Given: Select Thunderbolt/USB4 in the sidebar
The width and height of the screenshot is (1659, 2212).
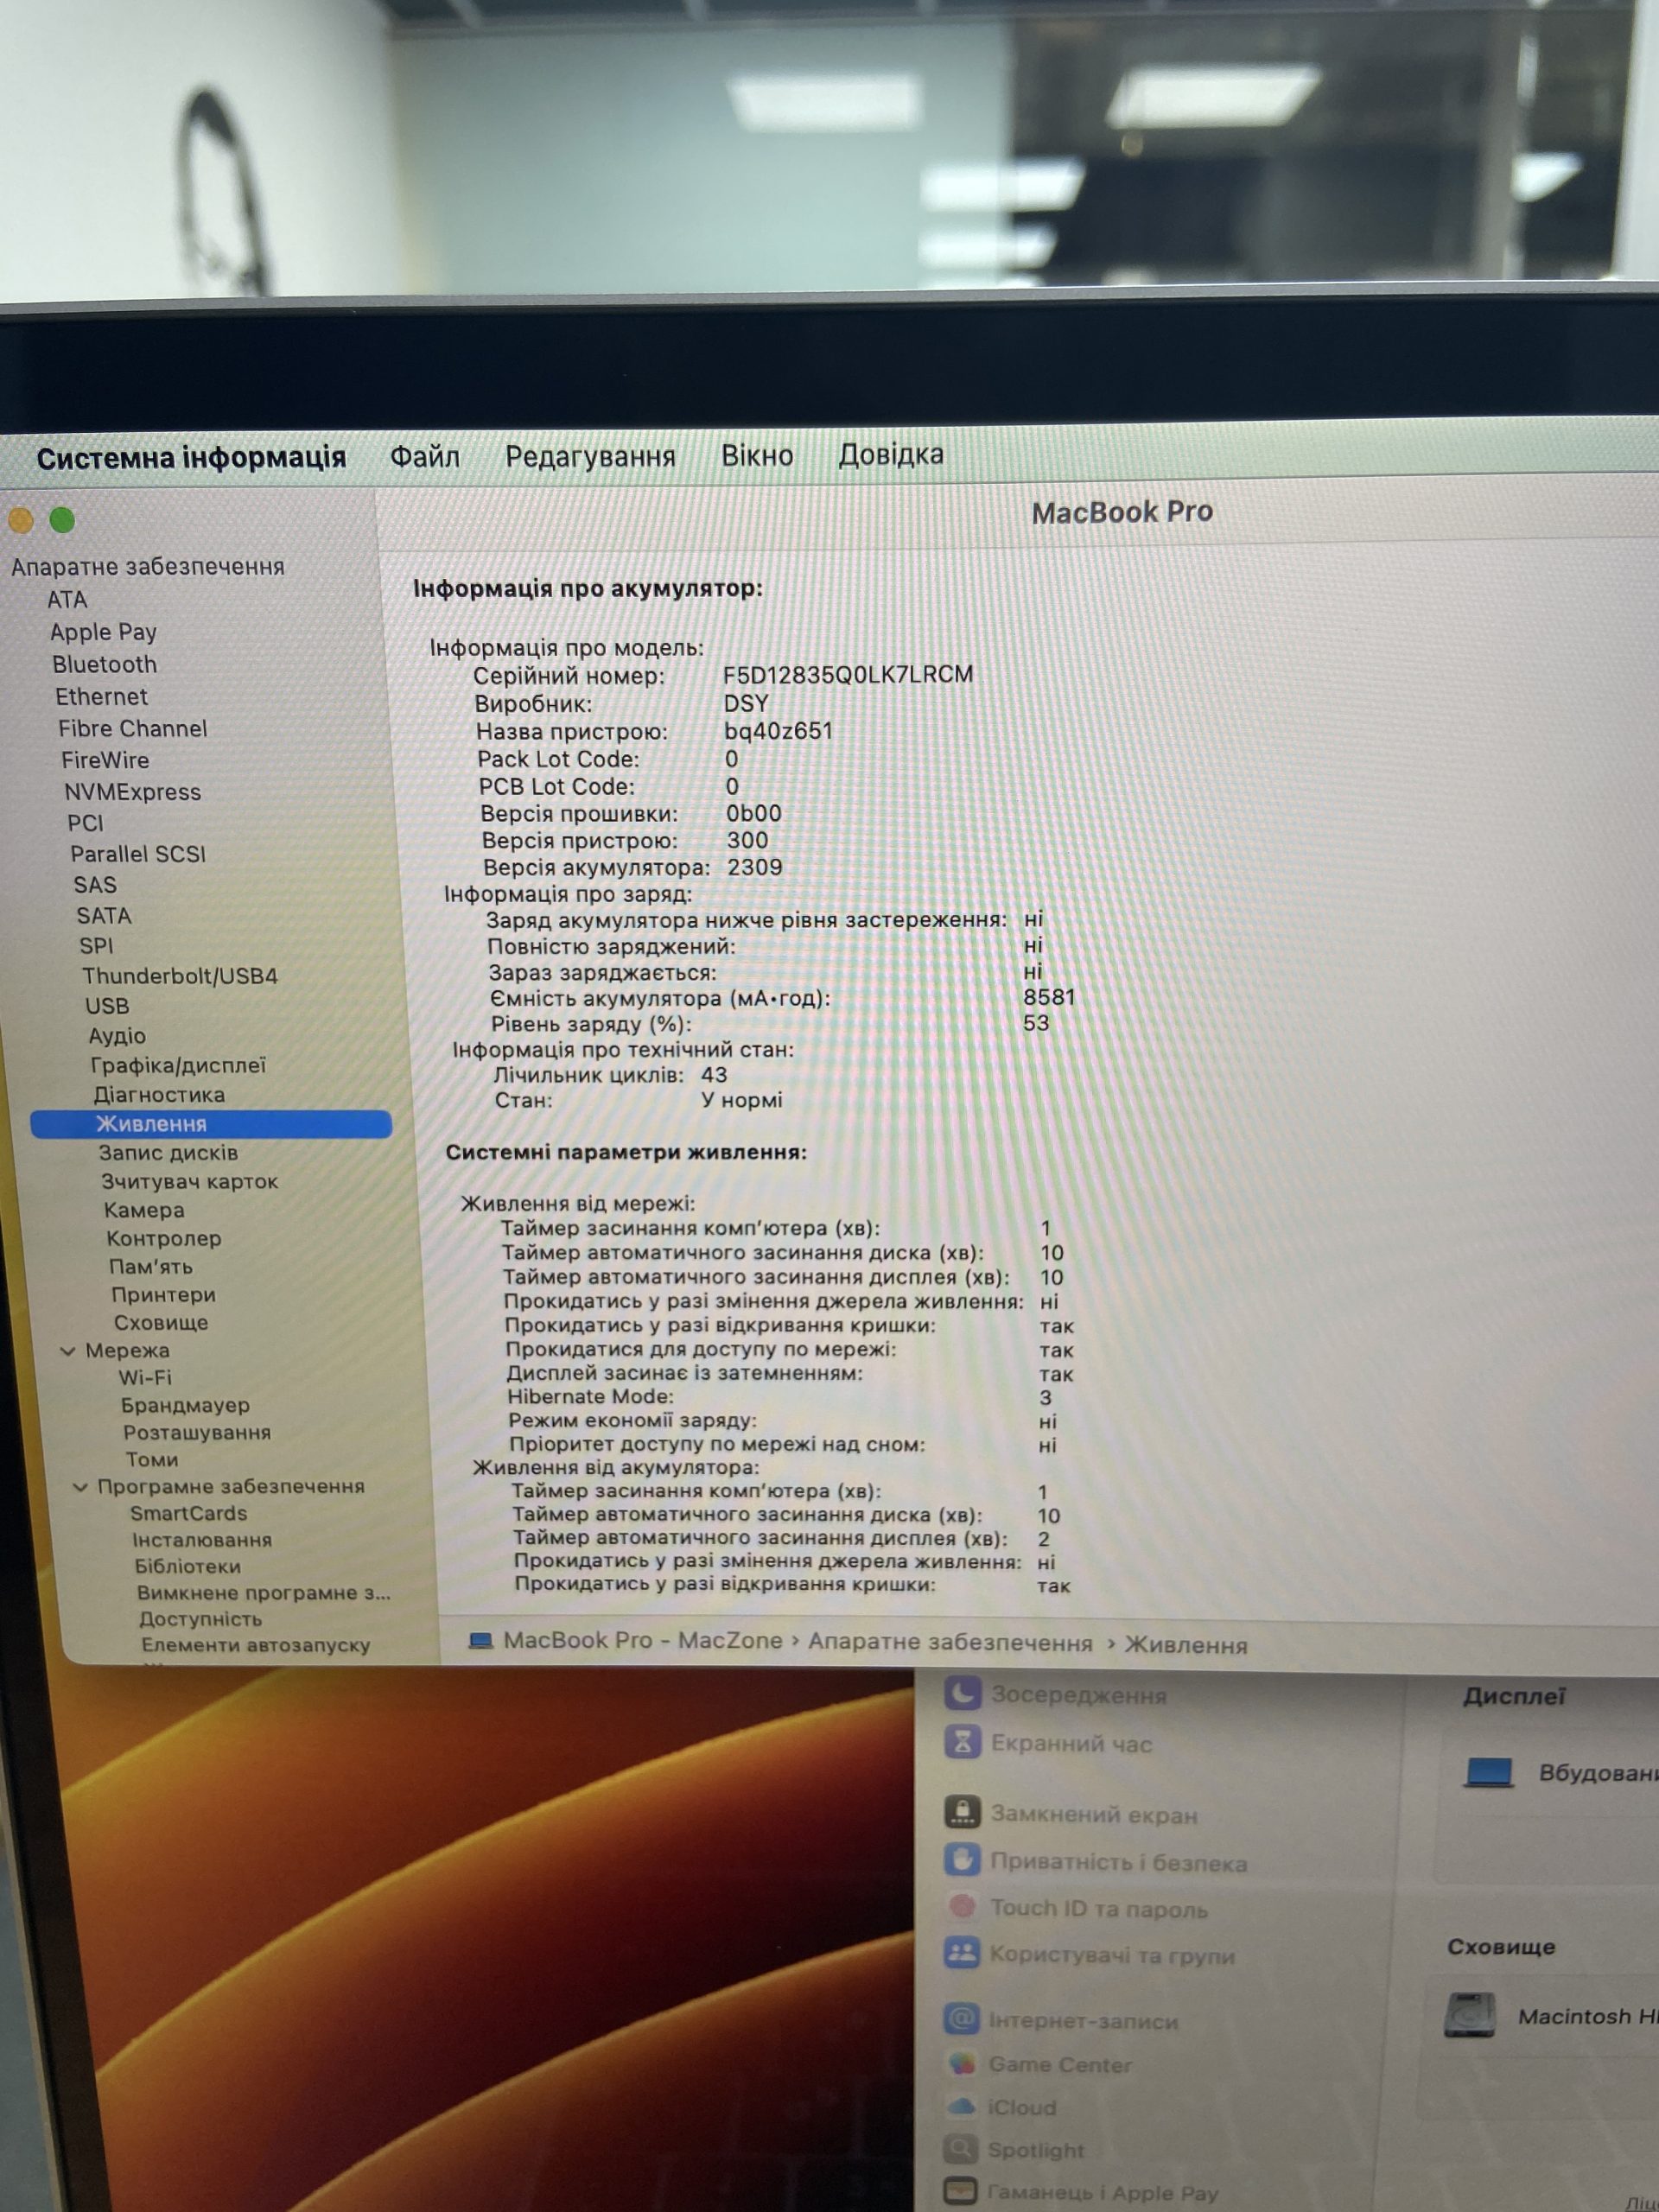Looking at the screenshot, I should click(180, 976).
